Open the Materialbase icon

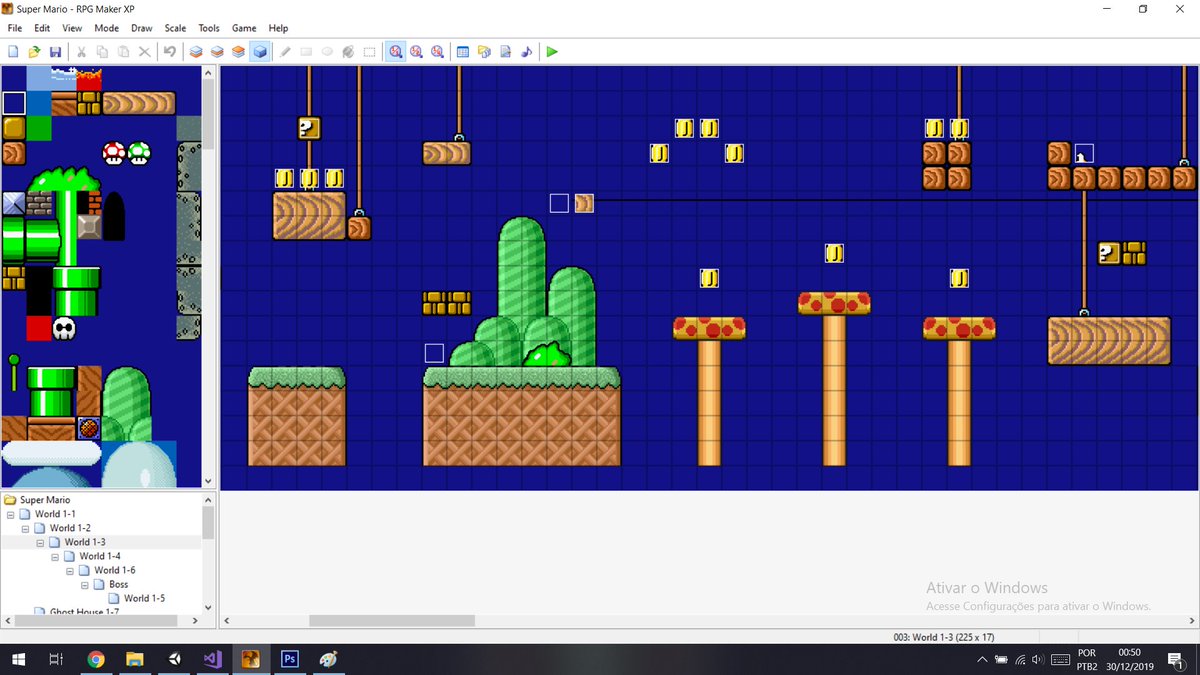484,51
